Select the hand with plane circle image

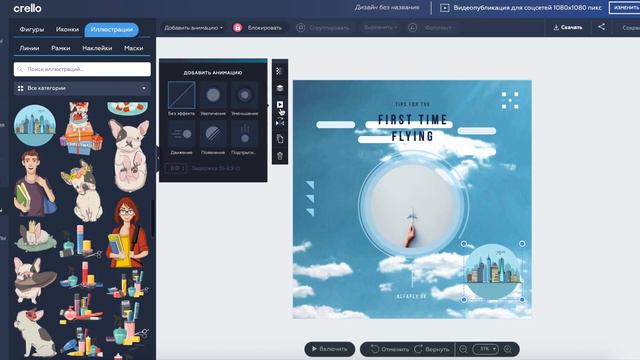pyautogui.click(x=413, y=206)
